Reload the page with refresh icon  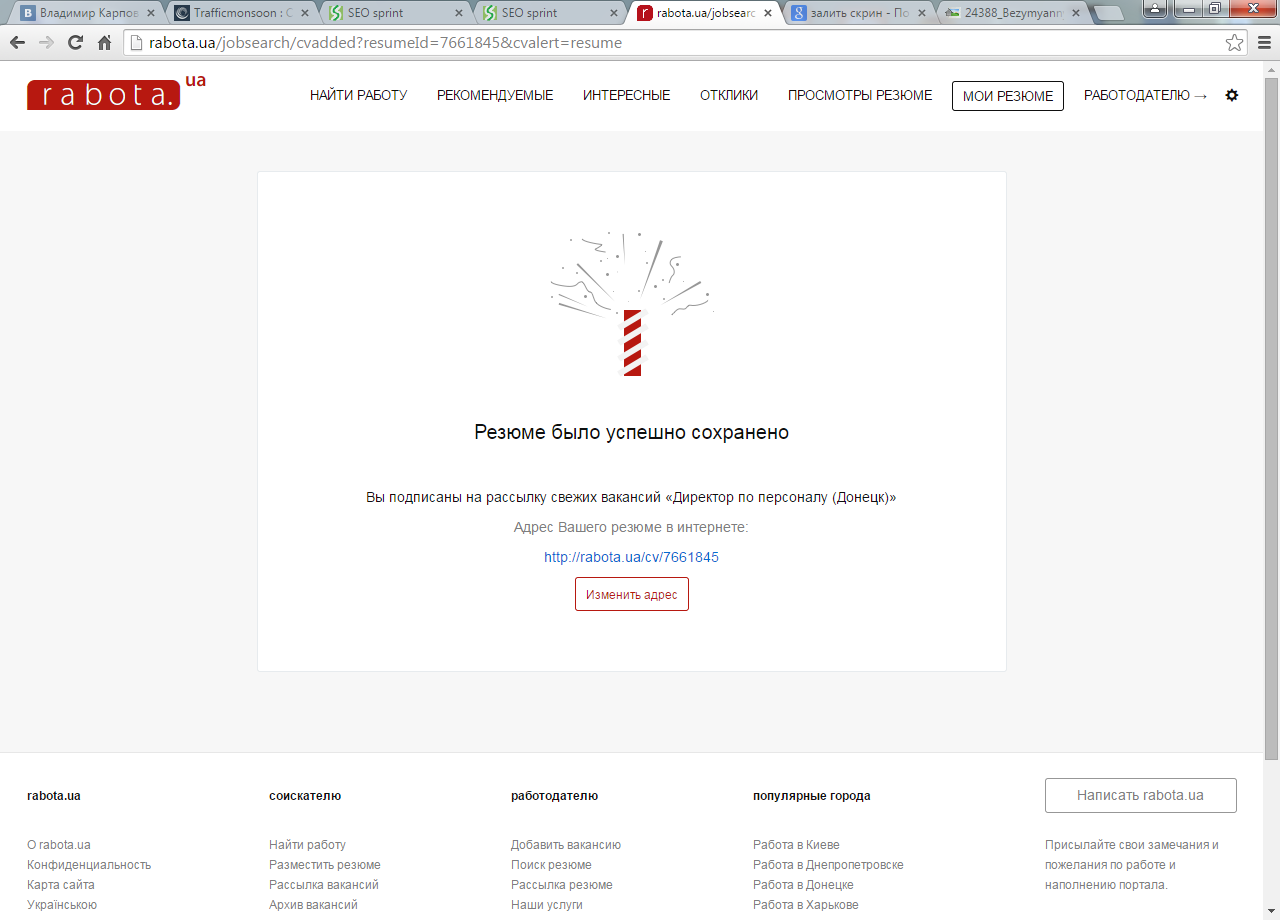(x=75, y=43)
